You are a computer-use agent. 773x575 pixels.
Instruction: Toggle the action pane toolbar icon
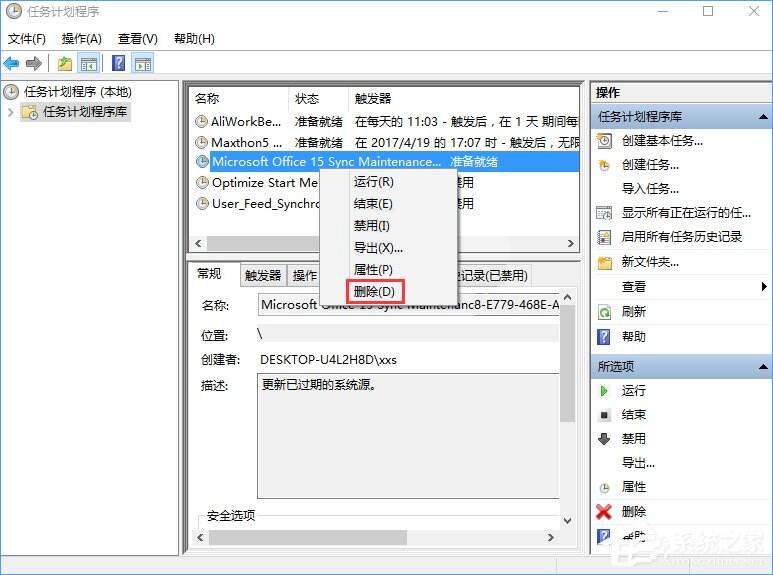143,63
